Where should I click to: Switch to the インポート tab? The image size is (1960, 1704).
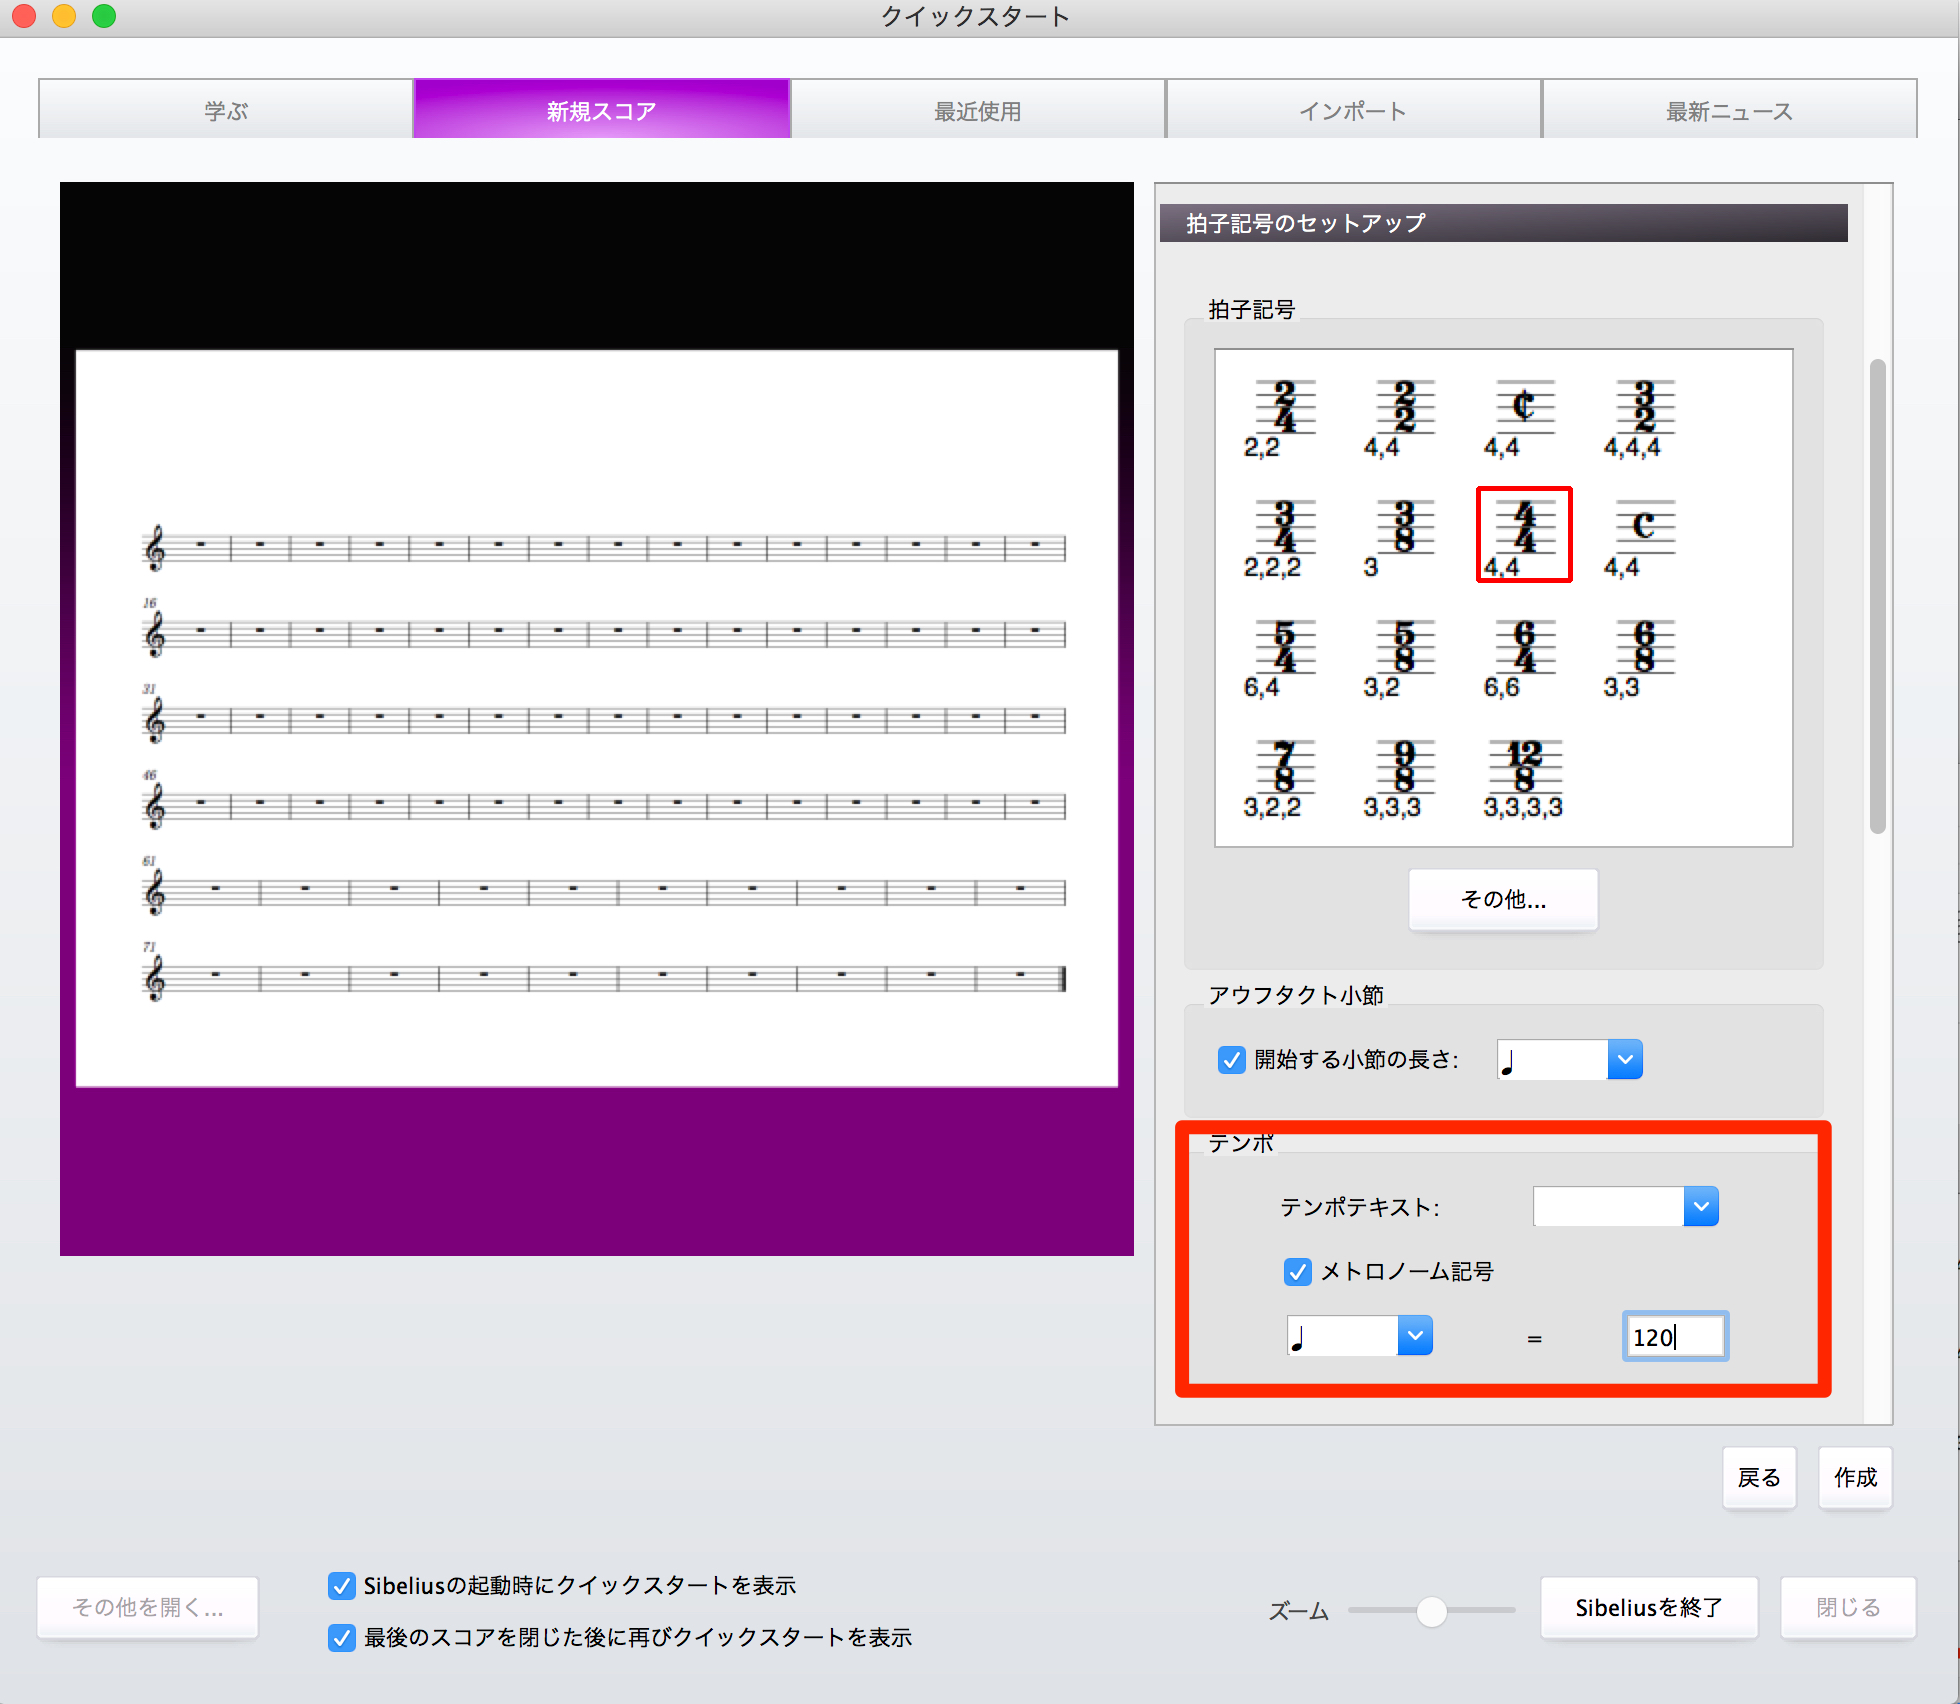[x=1353, y=110]
